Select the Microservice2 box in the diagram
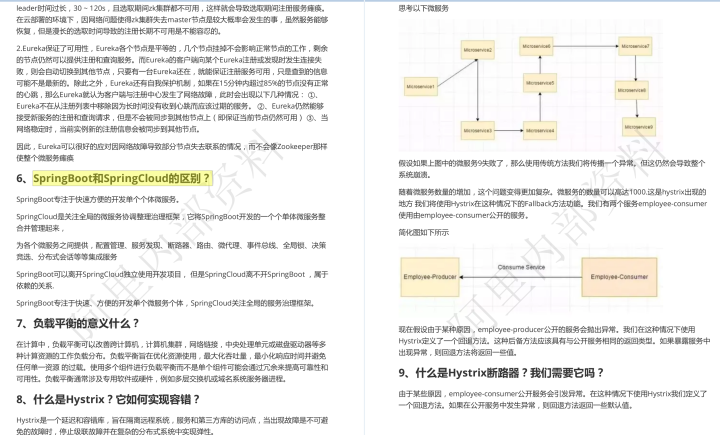This screenshot has height=435, width=720. (478, 50)
